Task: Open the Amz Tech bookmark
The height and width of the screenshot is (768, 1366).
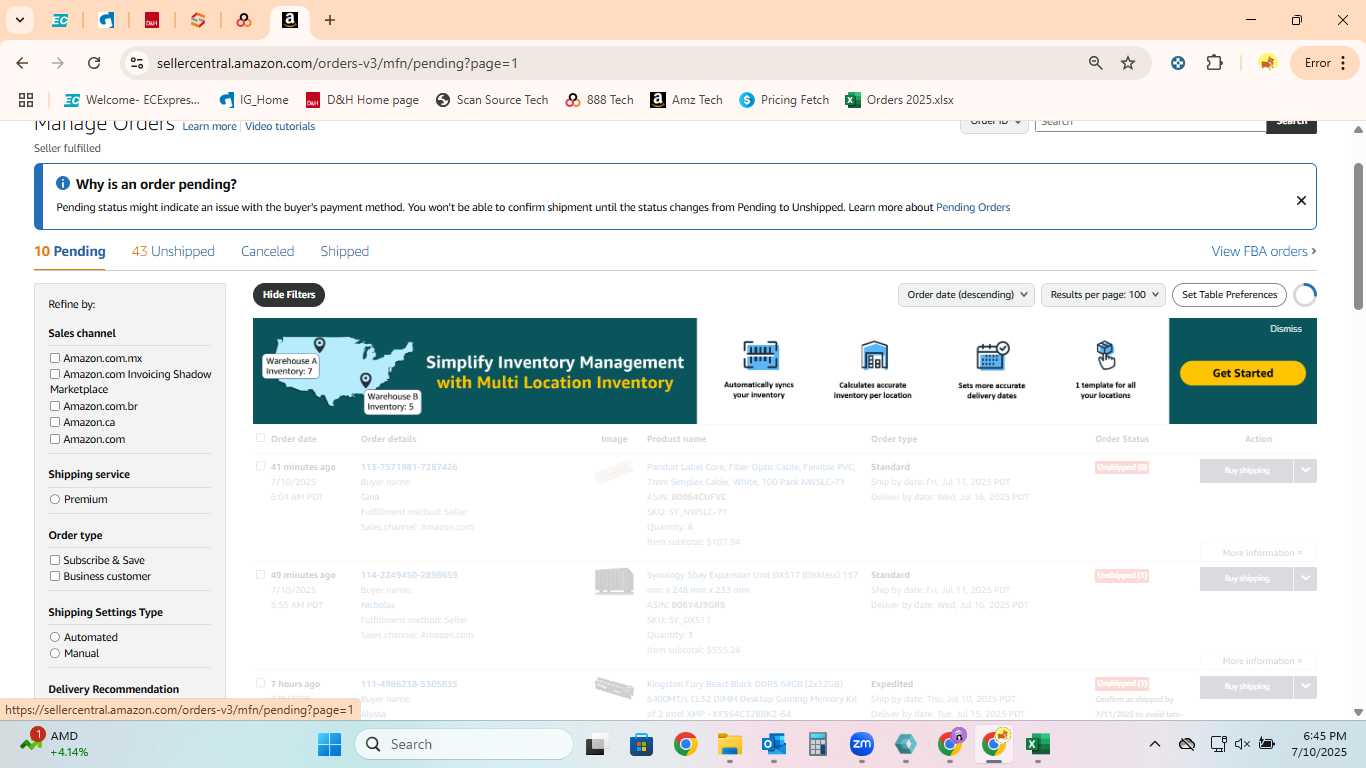Action: [686, 100]
